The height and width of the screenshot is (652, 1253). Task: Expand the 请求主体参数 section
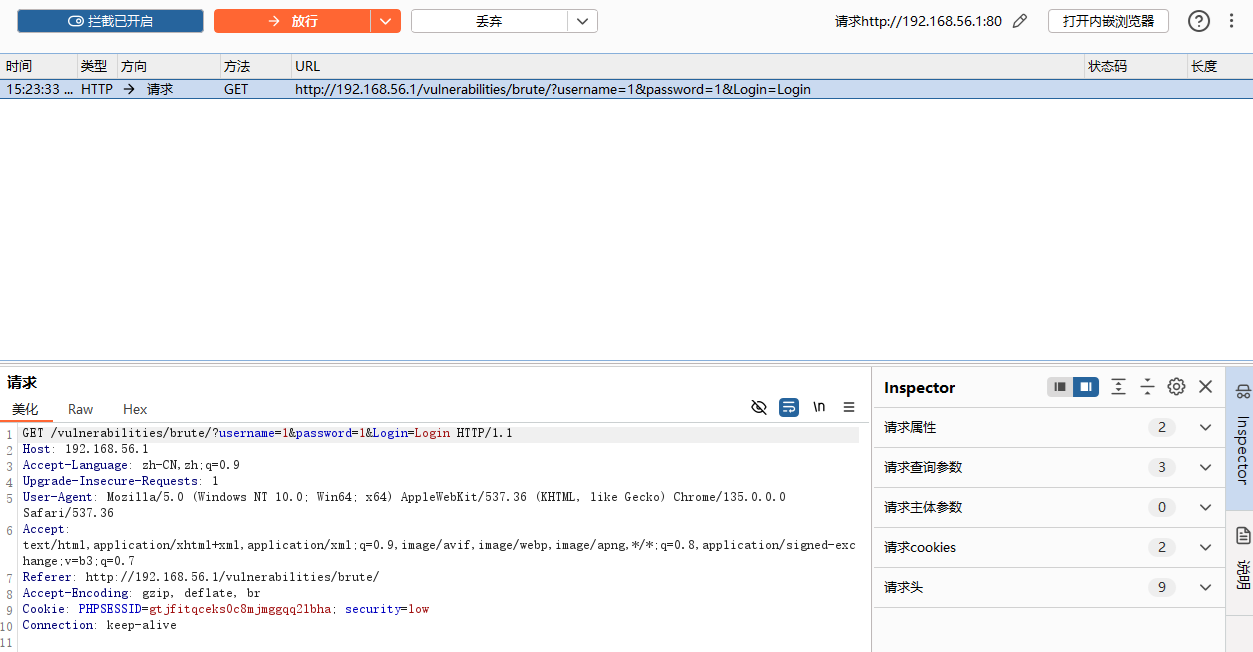pyautogui.click(x=1049, y=507)
